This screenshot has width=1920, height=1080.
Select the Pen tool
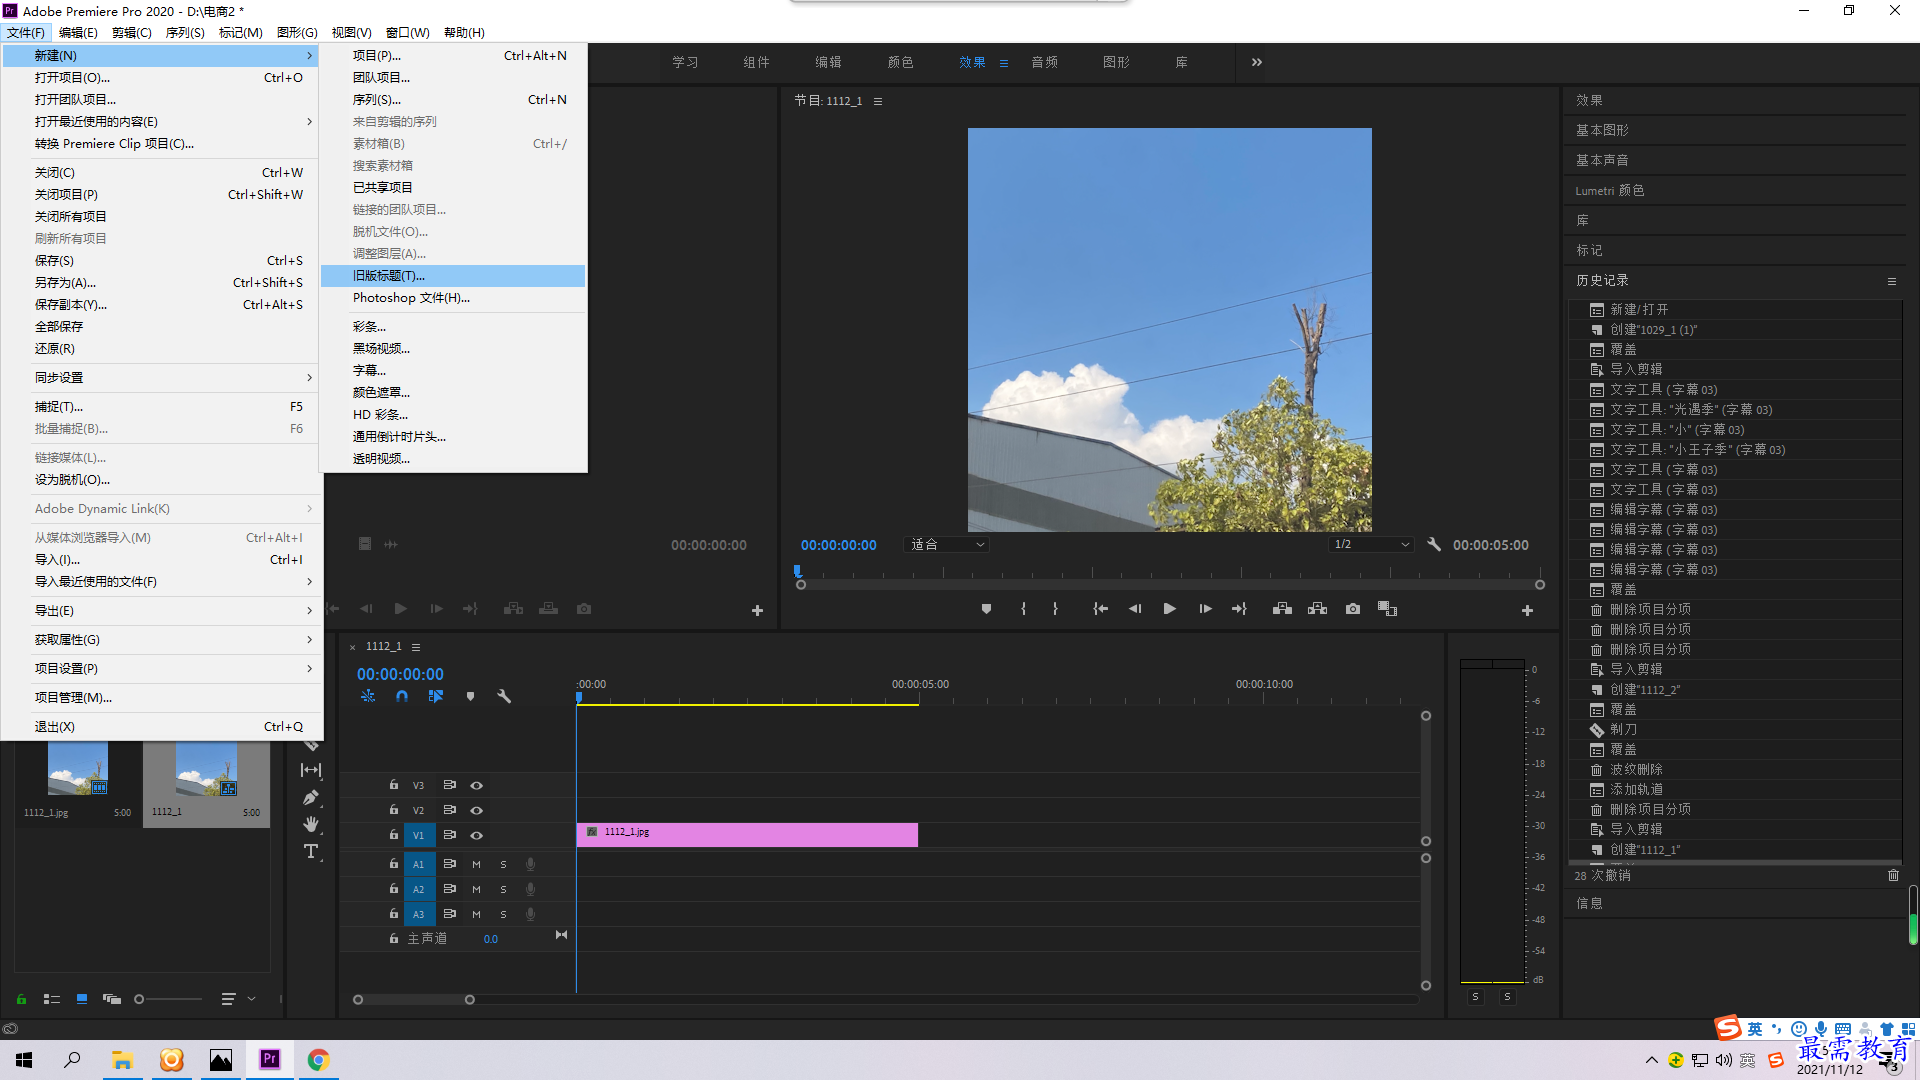(311, 797)
